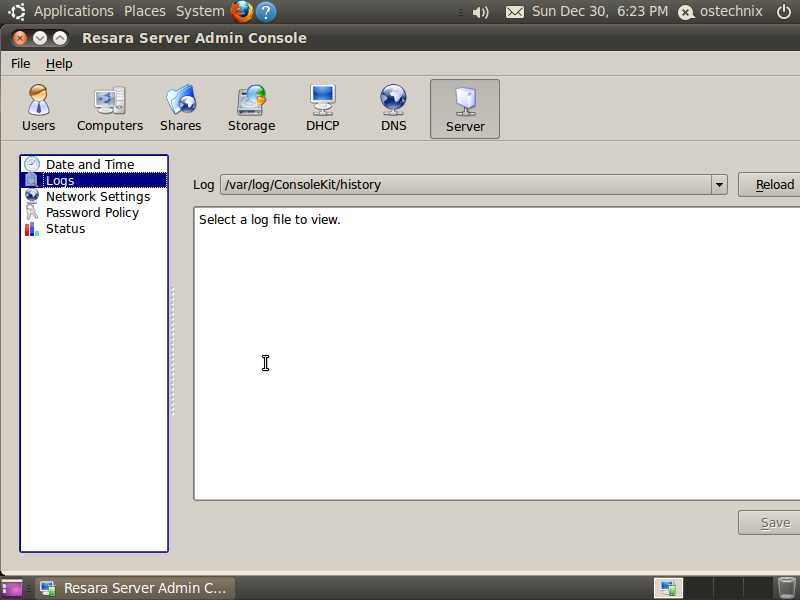Viewport: 800px width, 600px height.
Task: Click the Ubuntu logo icon
Action: click(x=16, y=11)
